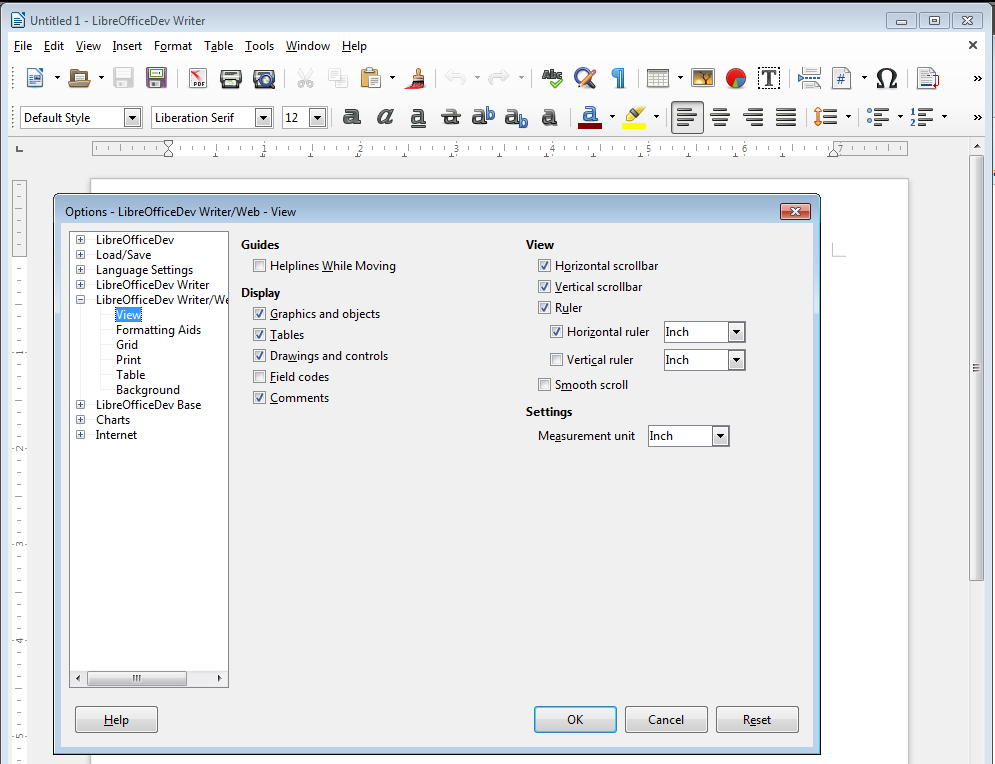Open the Horizontal ruler unit dropdown

pos(736,332)
